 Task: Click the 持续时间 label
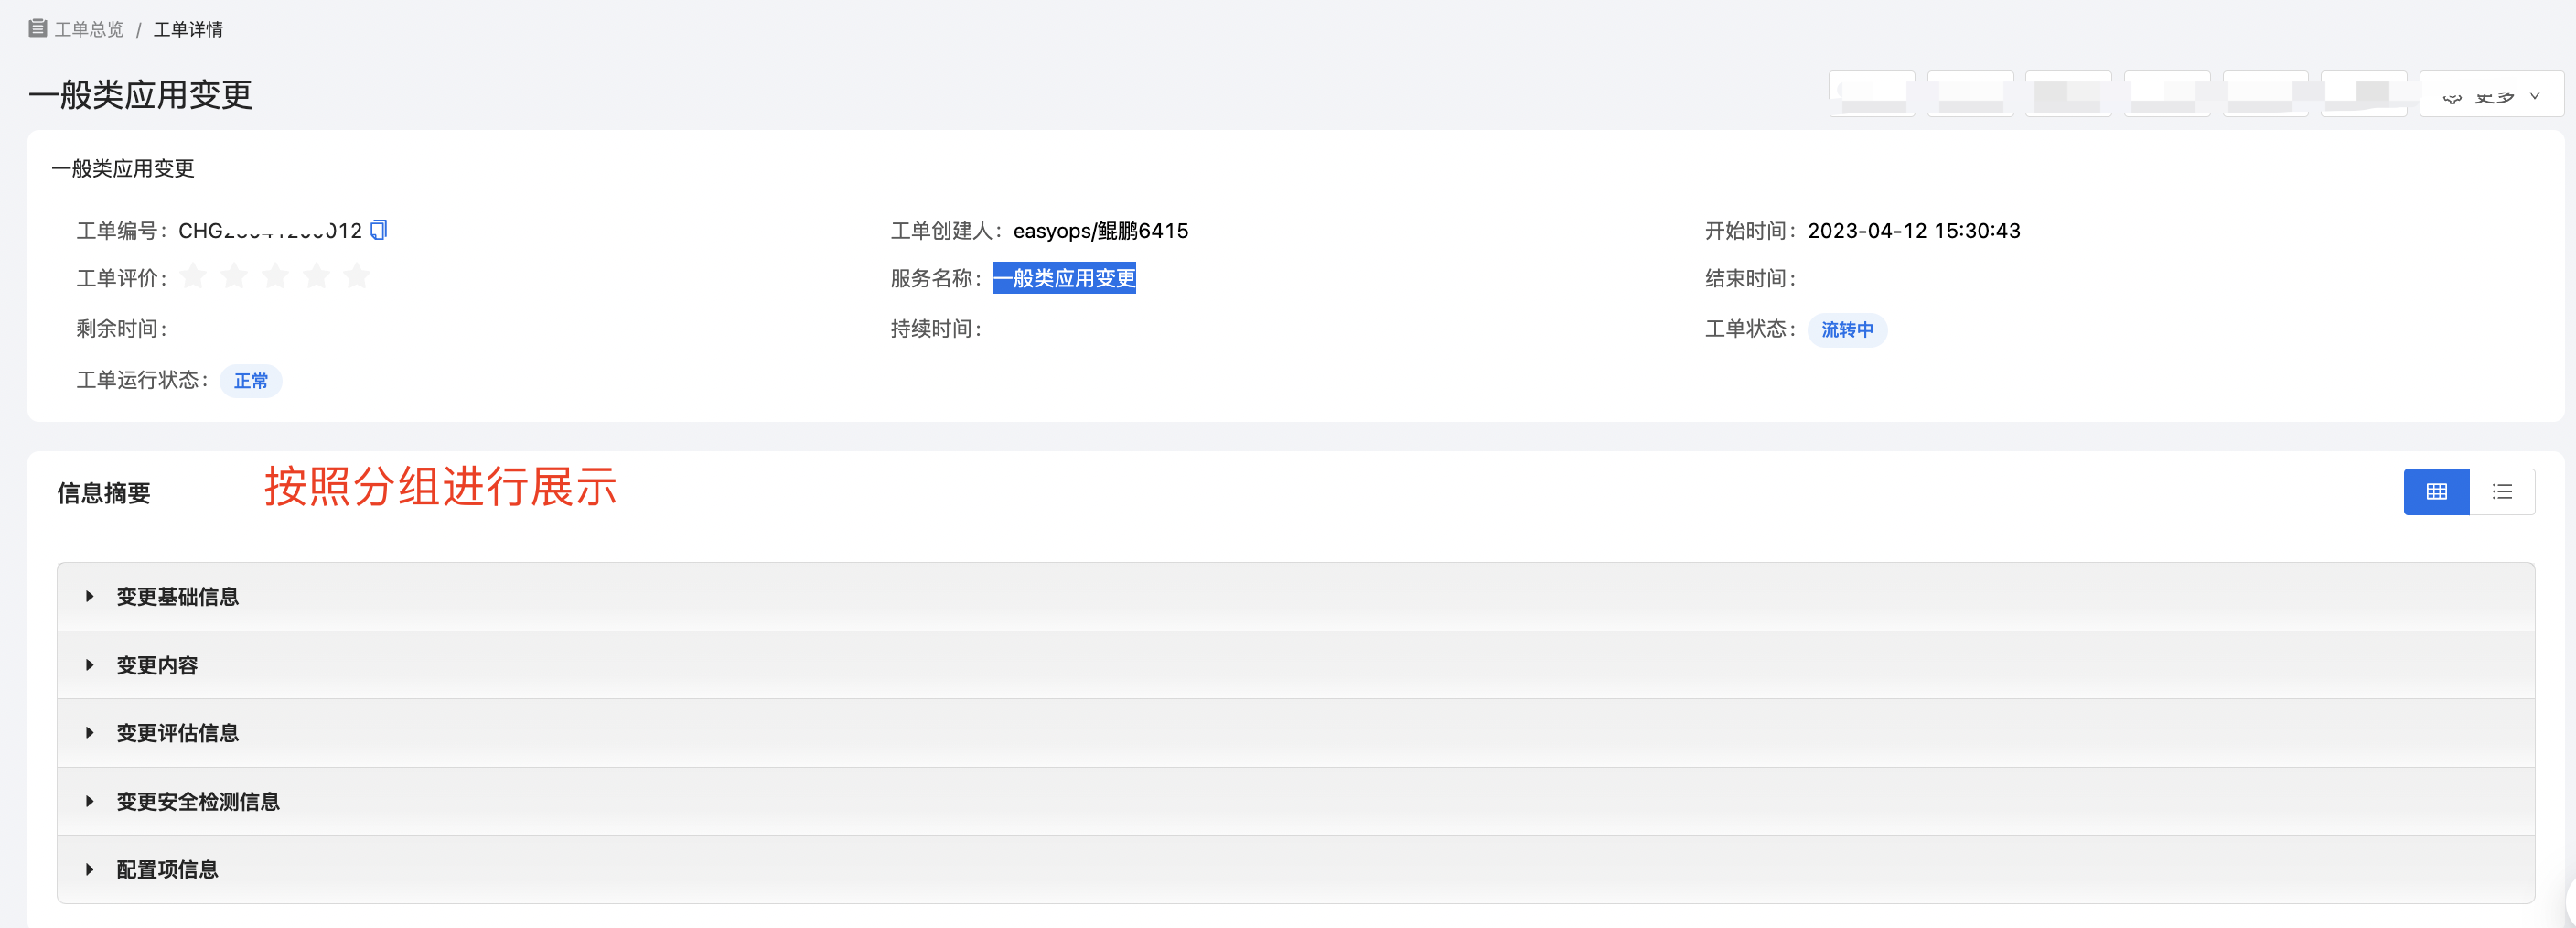936,329
